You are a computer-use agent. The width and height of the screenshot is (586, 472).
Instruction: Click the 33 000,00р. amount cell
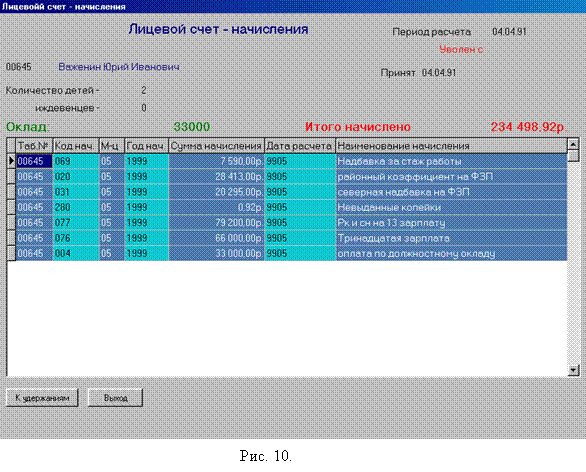216,253
